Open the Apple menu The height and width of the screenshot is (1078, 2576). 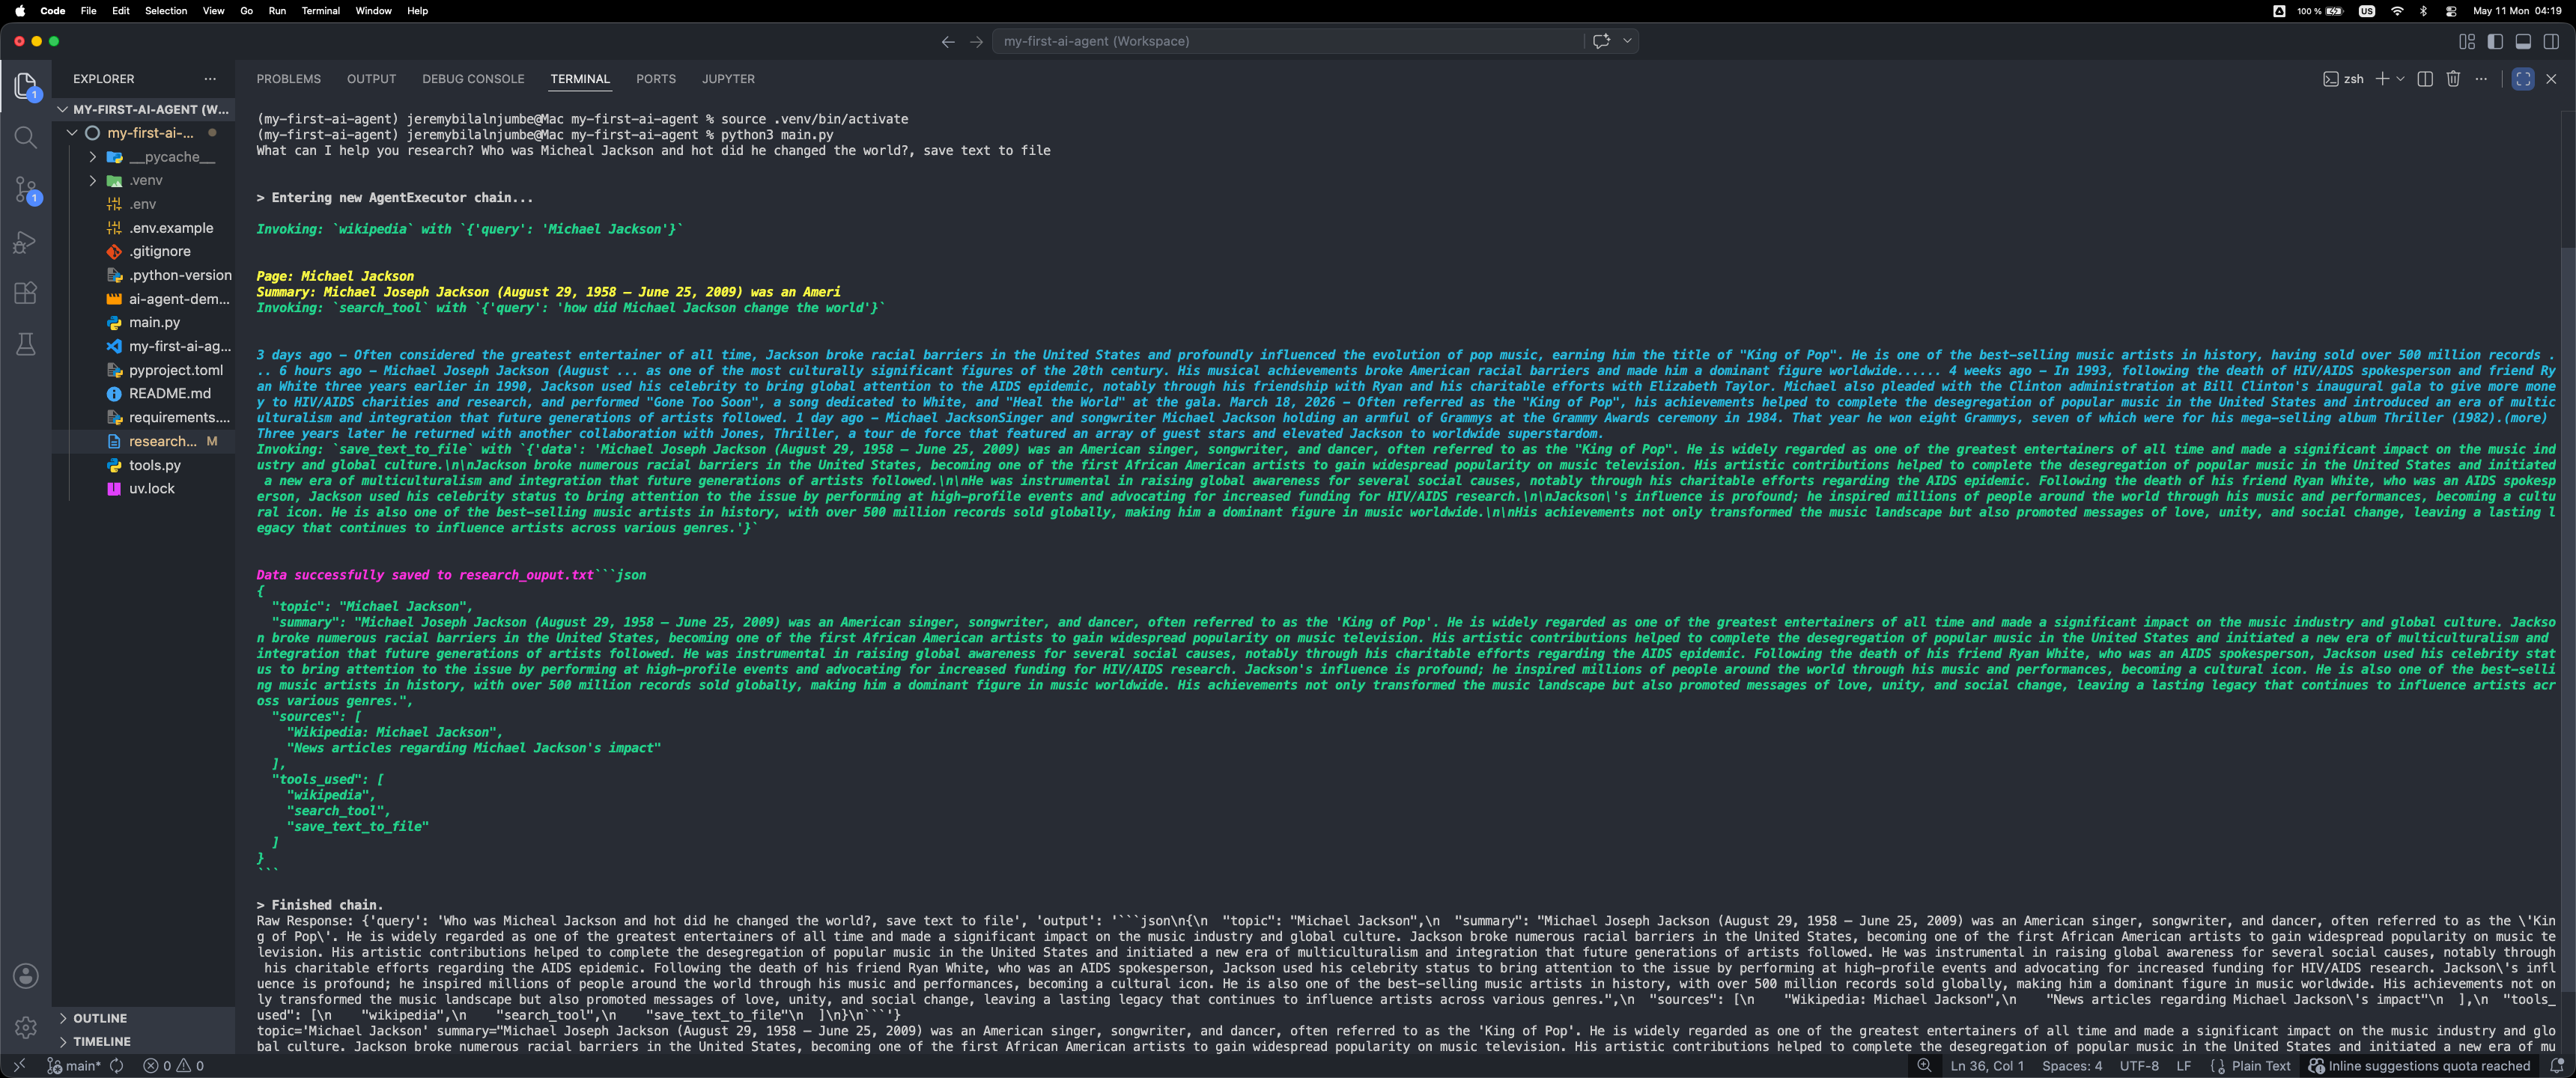[20, 11]
